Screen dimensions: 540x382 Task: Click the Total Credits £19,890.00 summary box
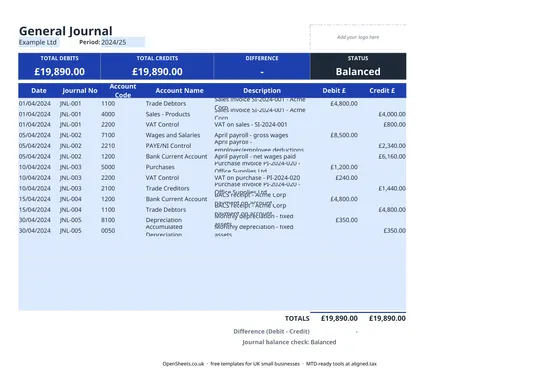(x=157, y=66)
